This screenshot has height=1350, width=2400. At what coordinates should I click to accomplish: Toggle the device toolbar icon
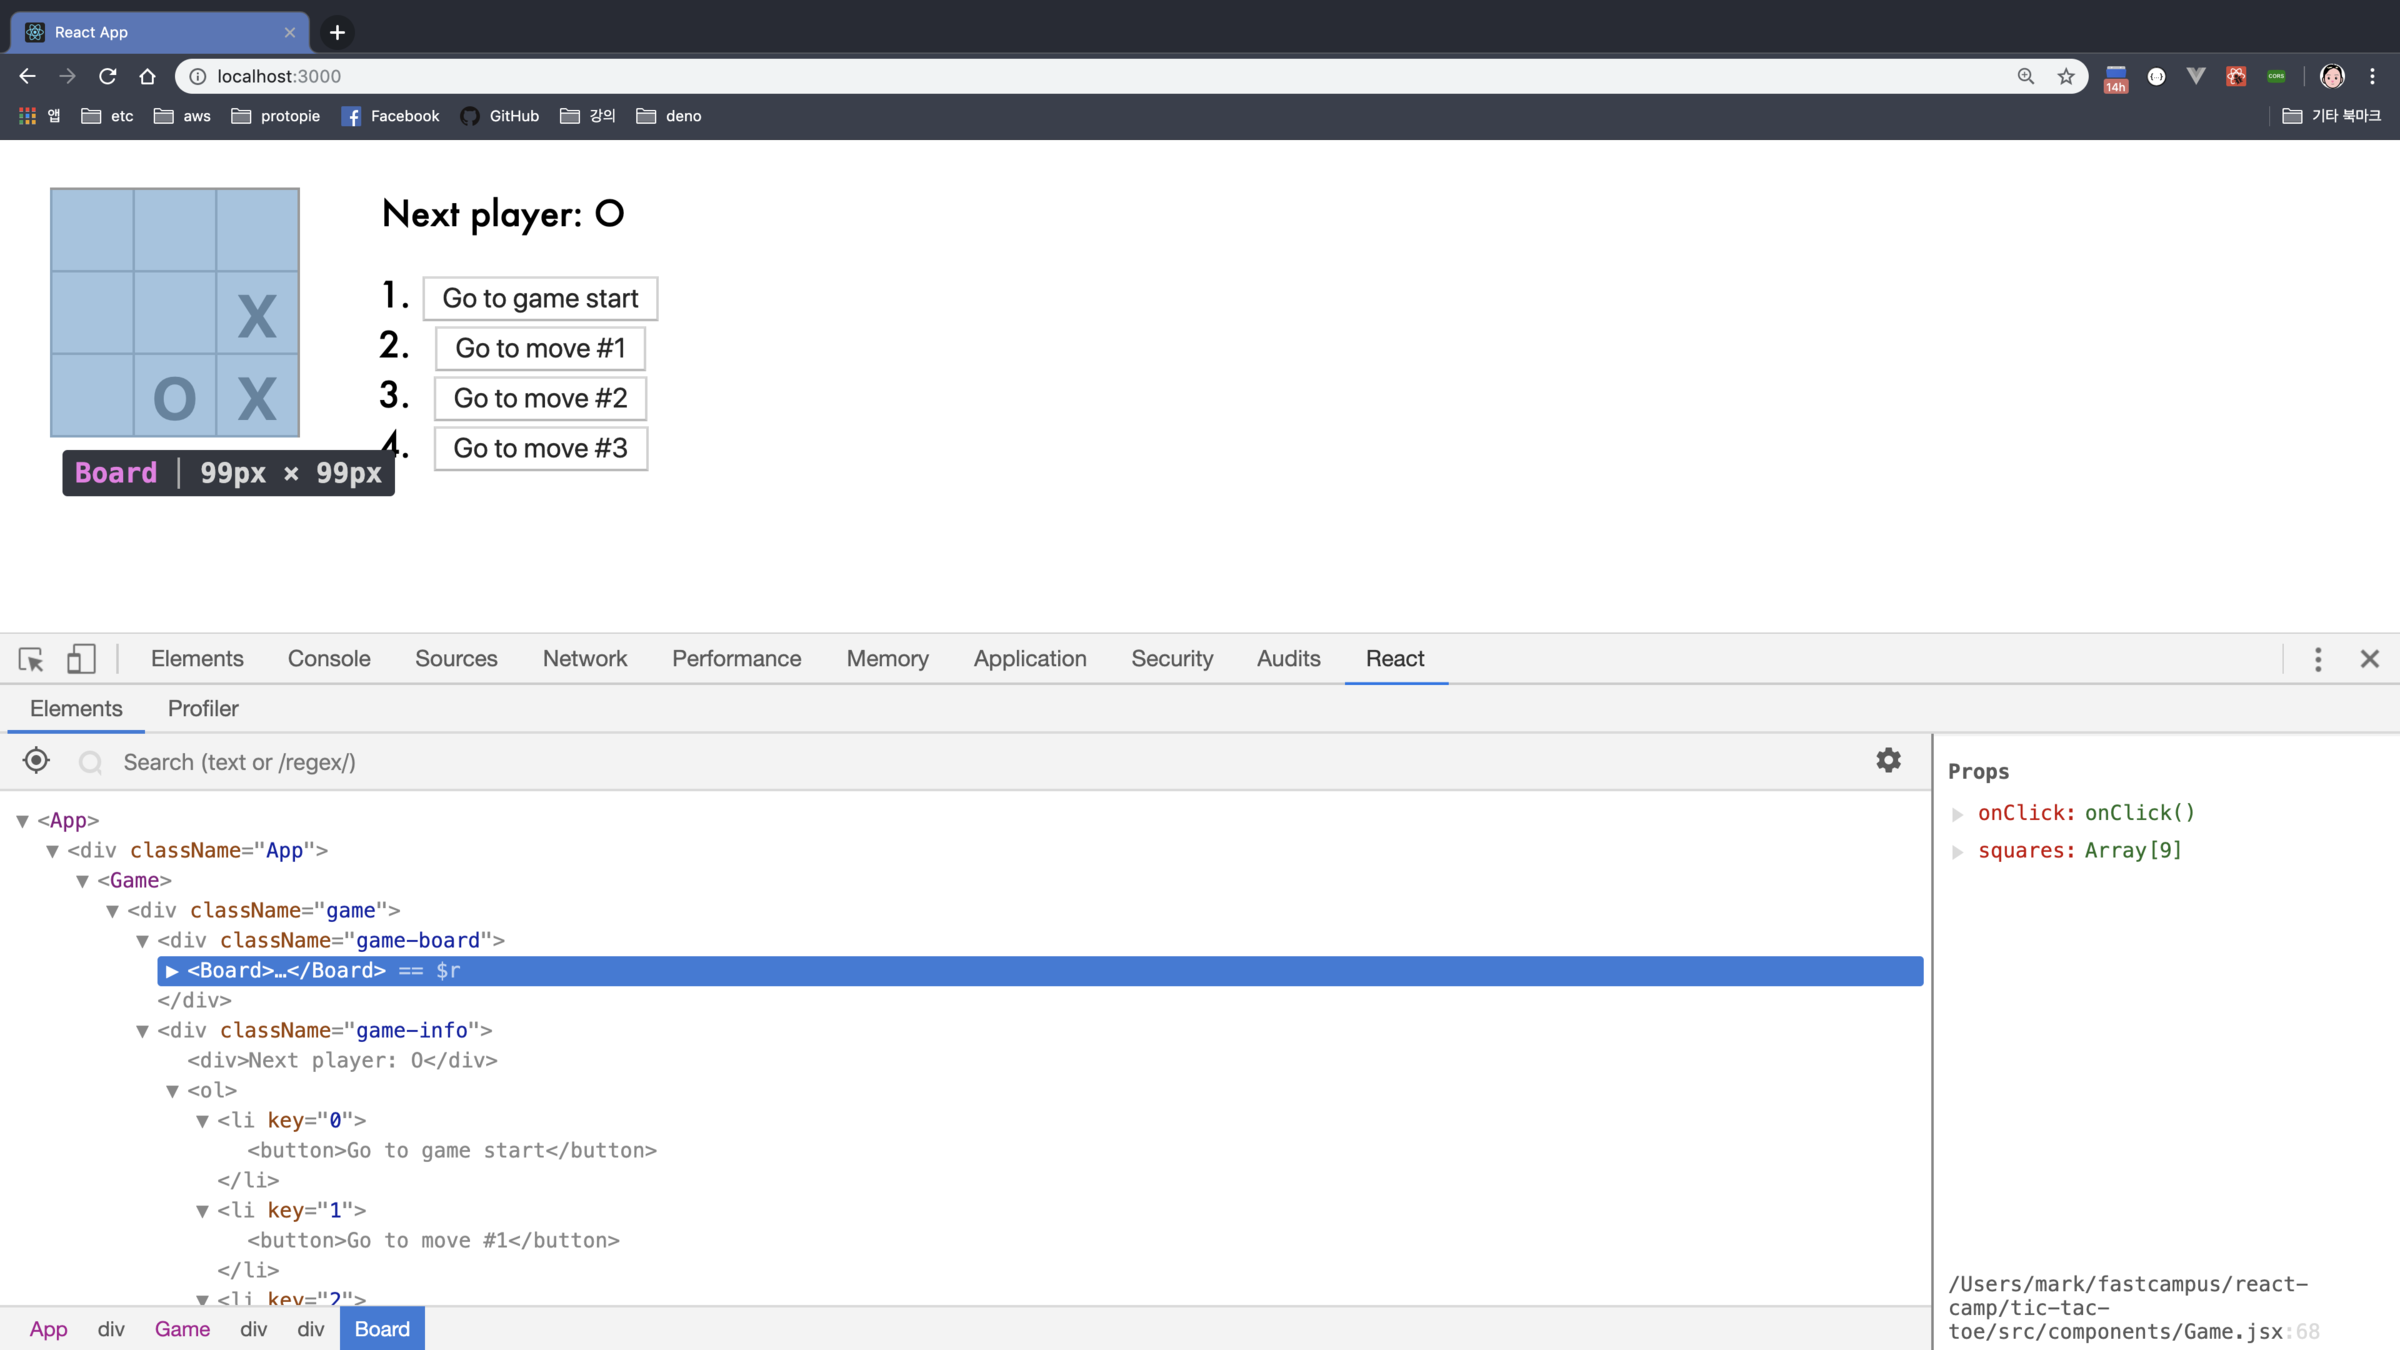pos(81,659)
